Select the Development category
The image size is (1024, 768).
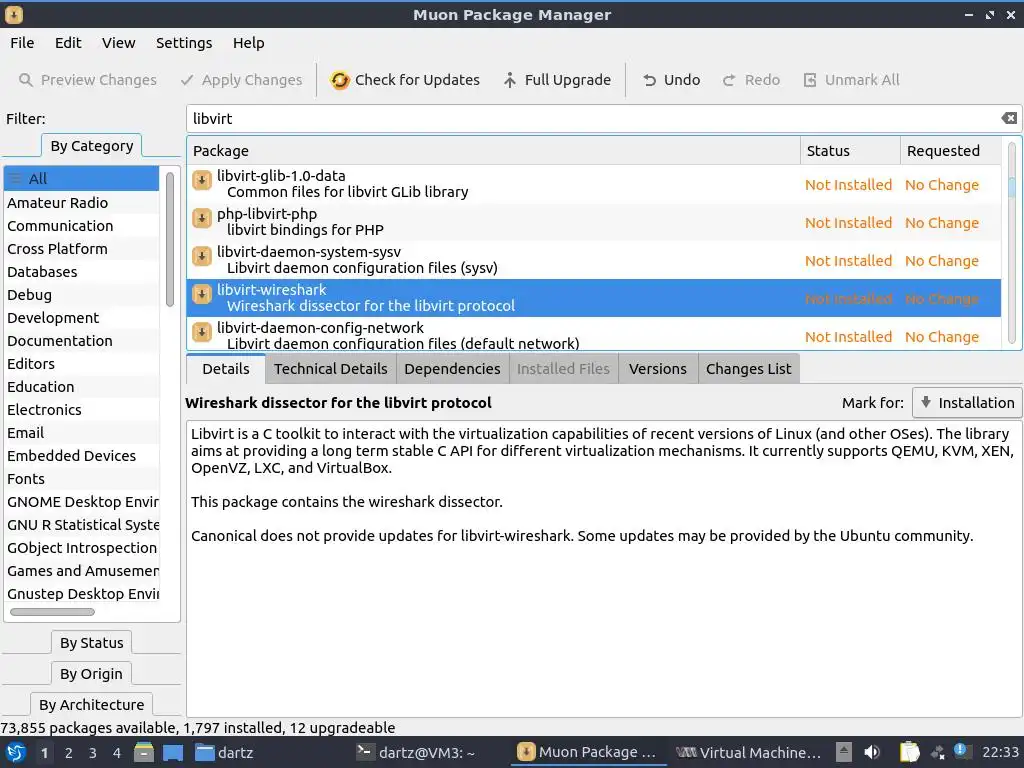pyautogui.click(x=82, y=317)
